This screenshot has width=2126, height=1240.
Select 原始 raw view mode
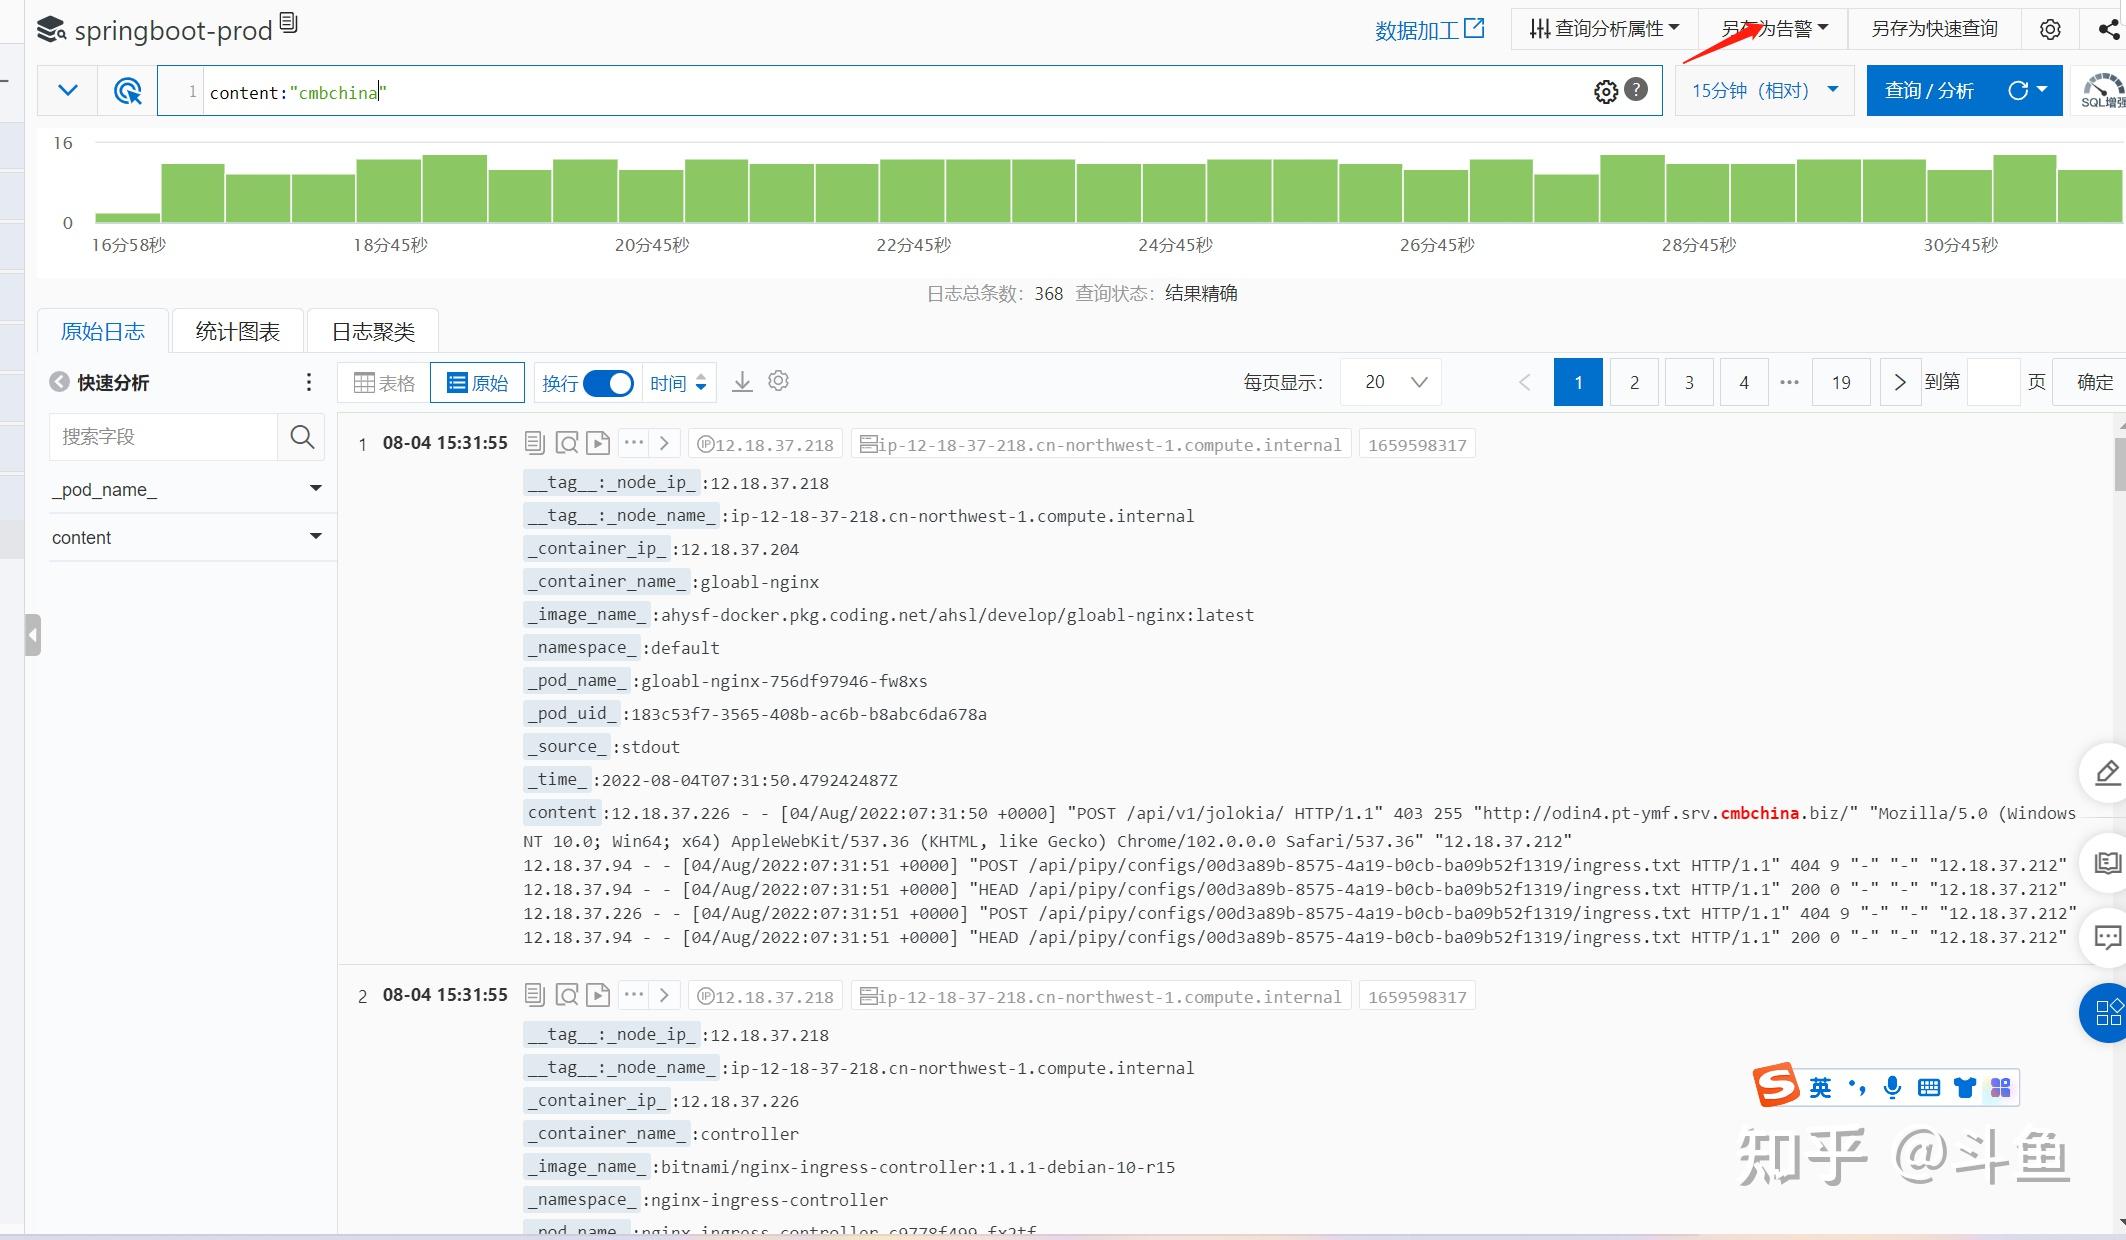click(478, 383)
